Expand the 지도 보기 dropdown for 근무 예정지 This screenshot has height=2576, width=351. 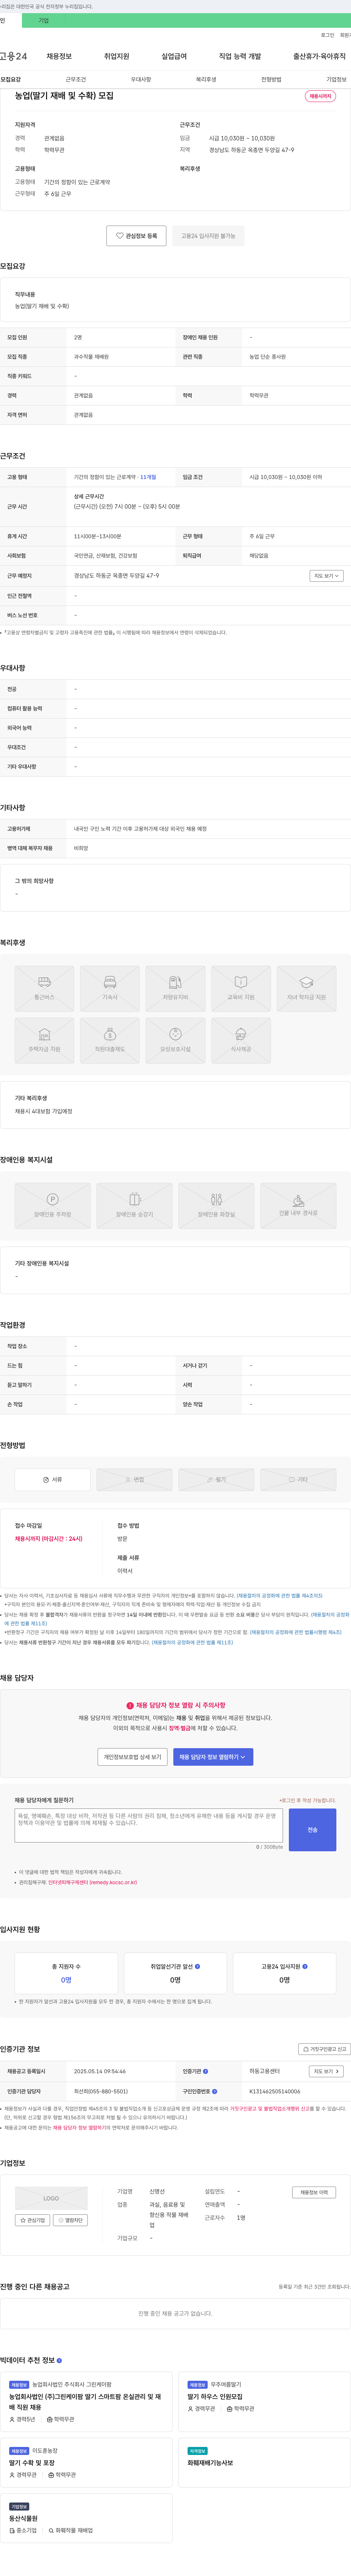(x=326, y=576)
